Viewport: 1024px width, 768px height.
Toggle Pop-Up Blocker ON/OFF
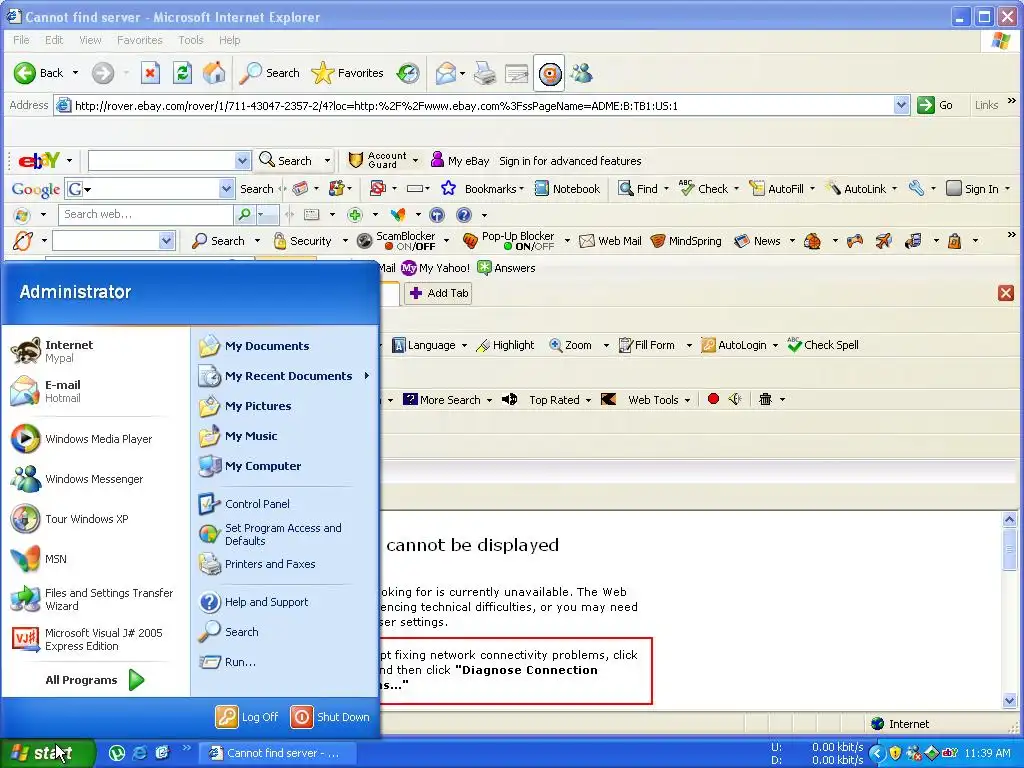[x=509, y=241]
